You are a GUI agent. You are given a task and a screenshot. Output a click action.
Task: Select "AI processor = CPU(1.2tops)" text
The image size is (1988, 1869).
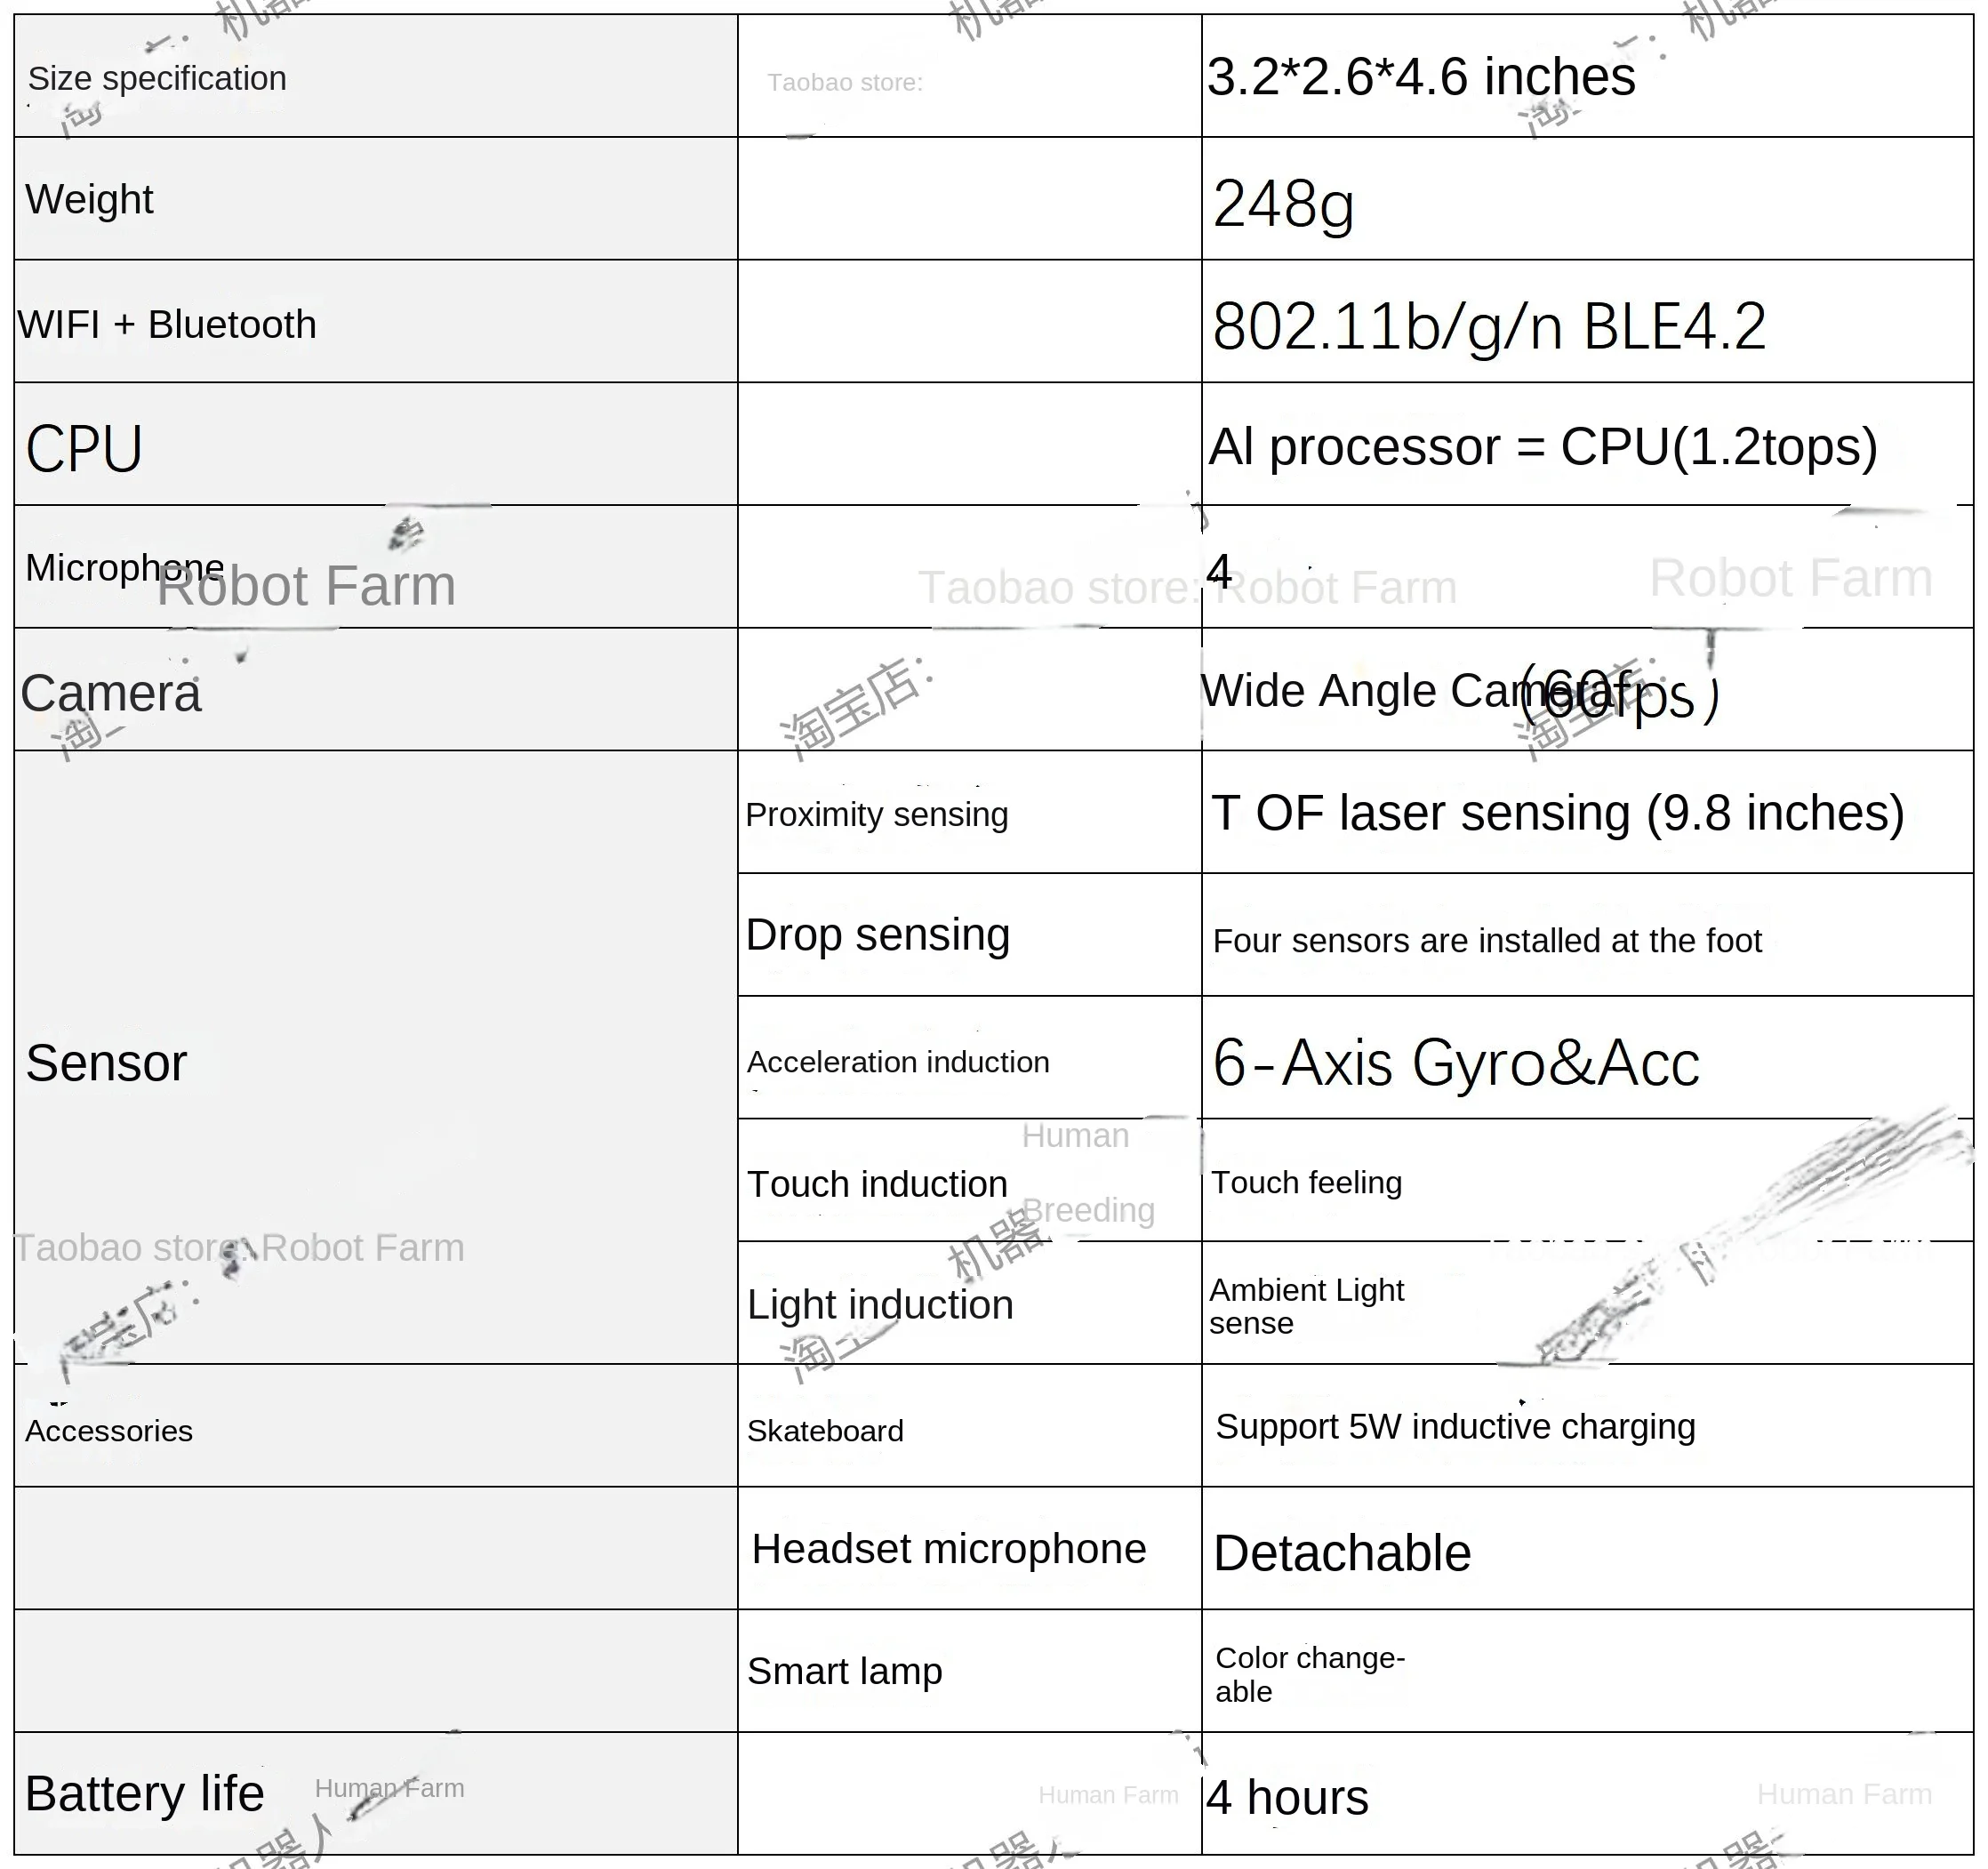(x=1543, y=446)
